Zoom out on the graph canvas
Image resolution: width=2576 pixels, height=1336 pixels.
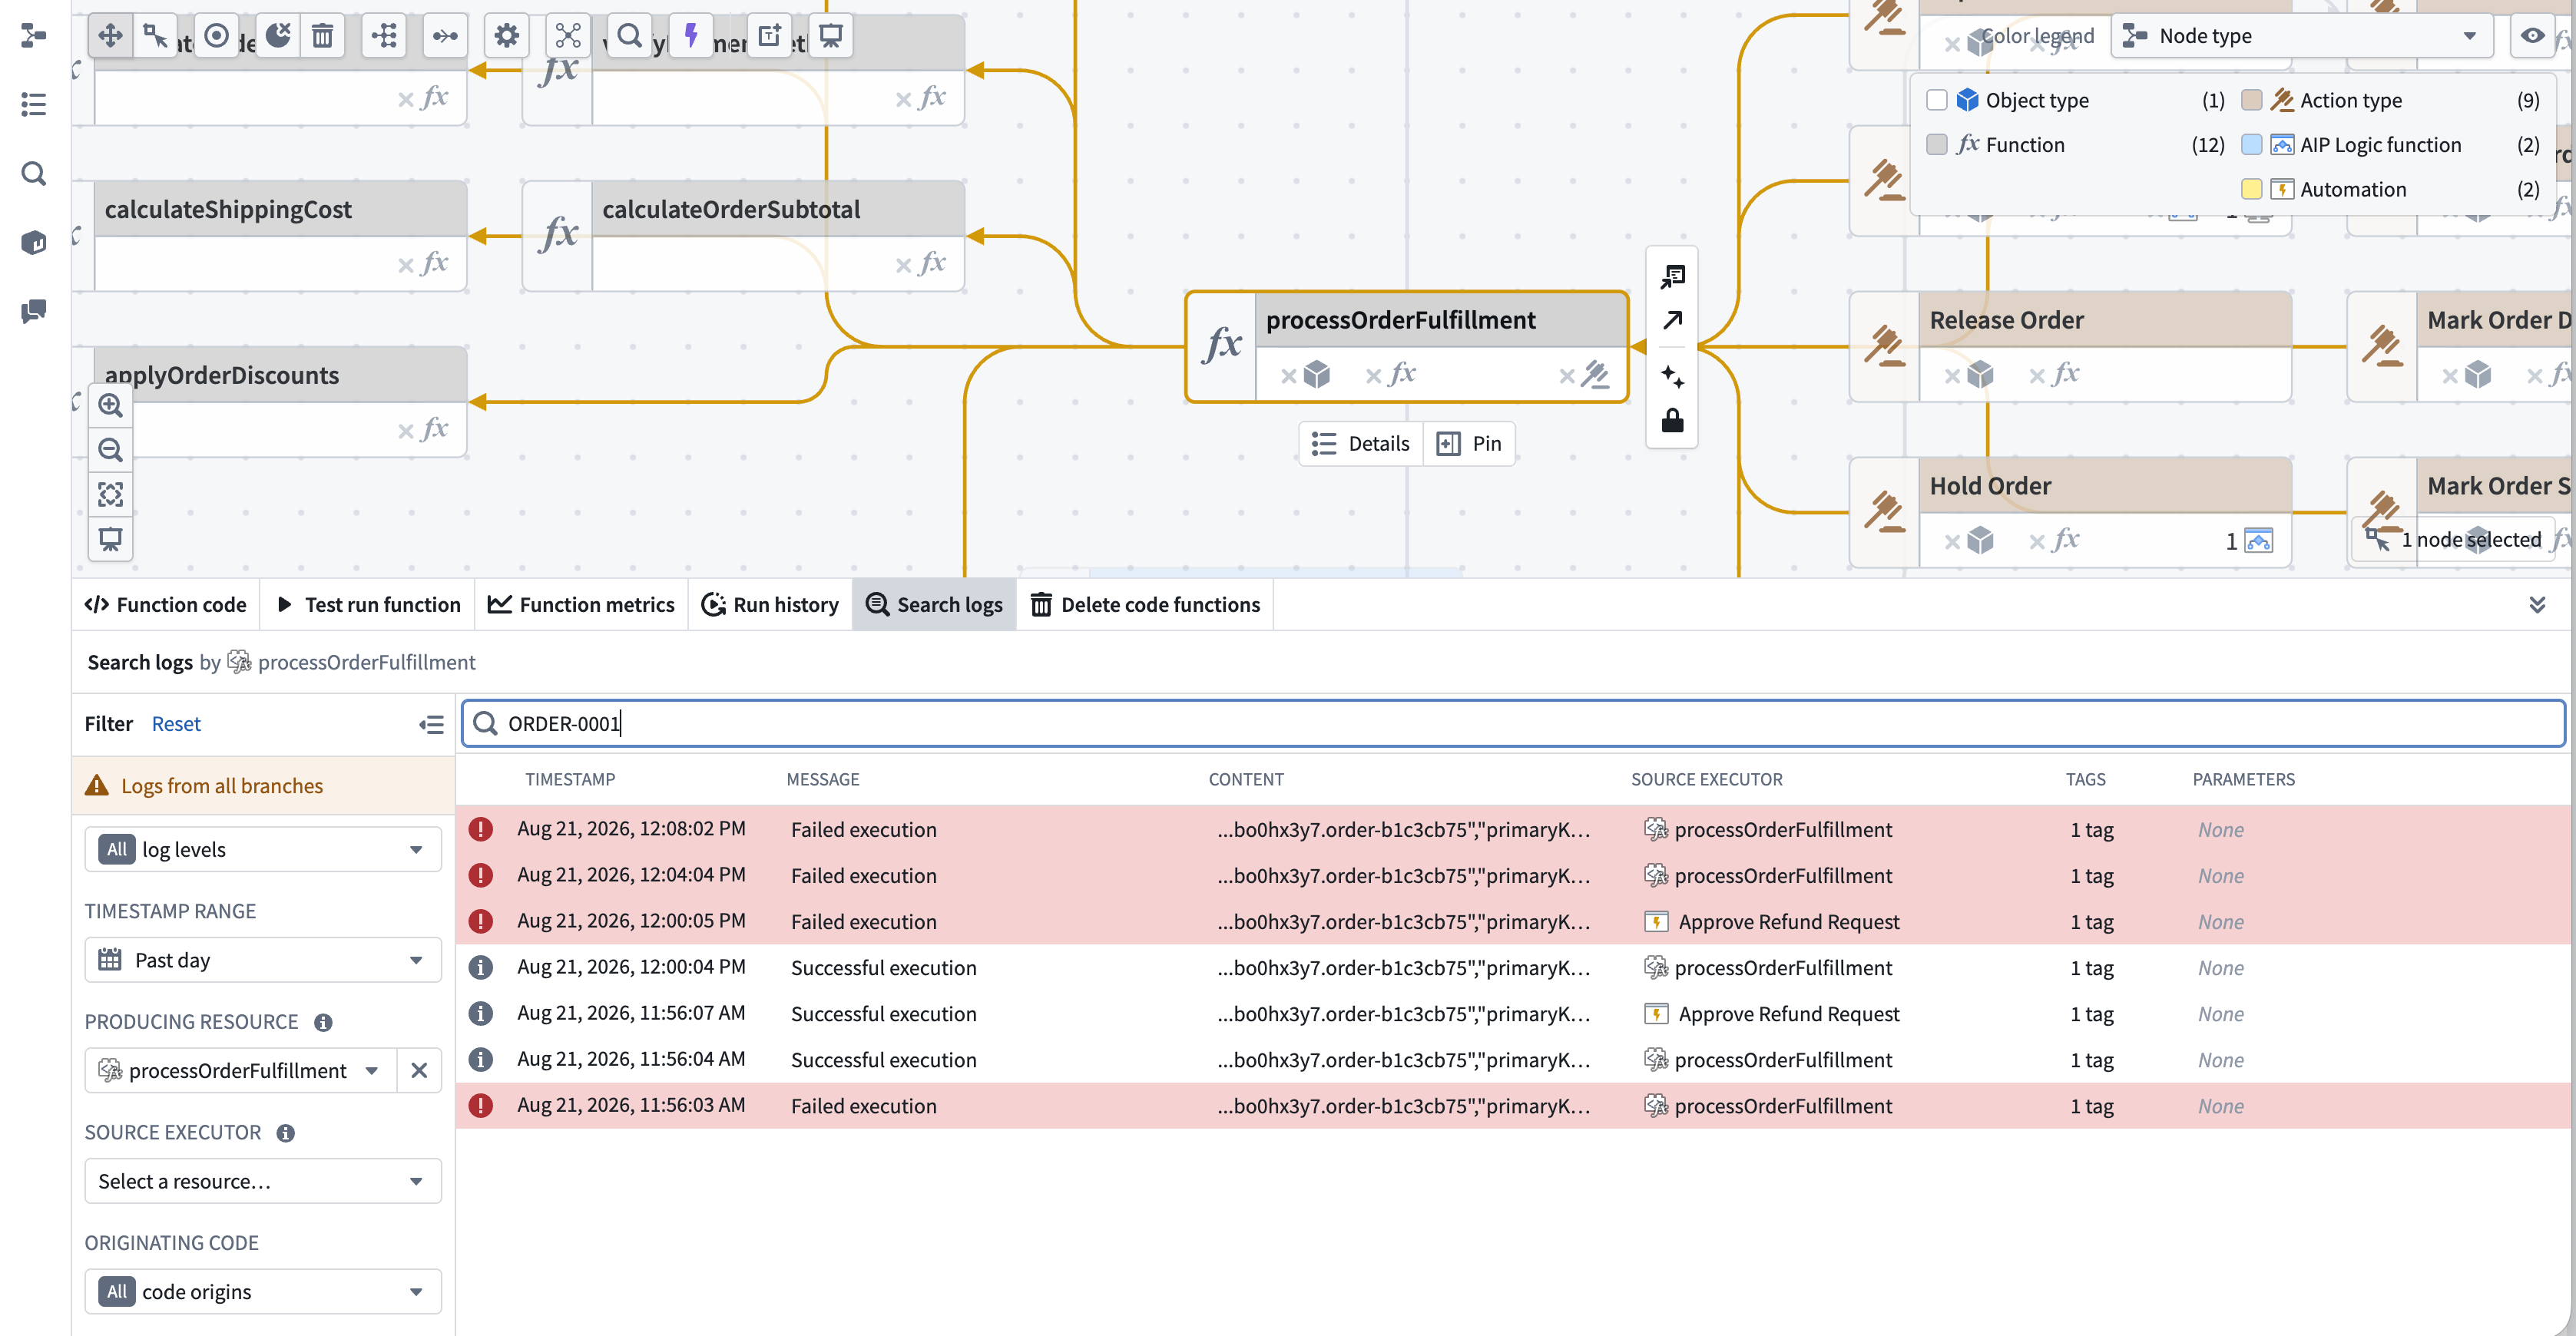tap(110, 450)
